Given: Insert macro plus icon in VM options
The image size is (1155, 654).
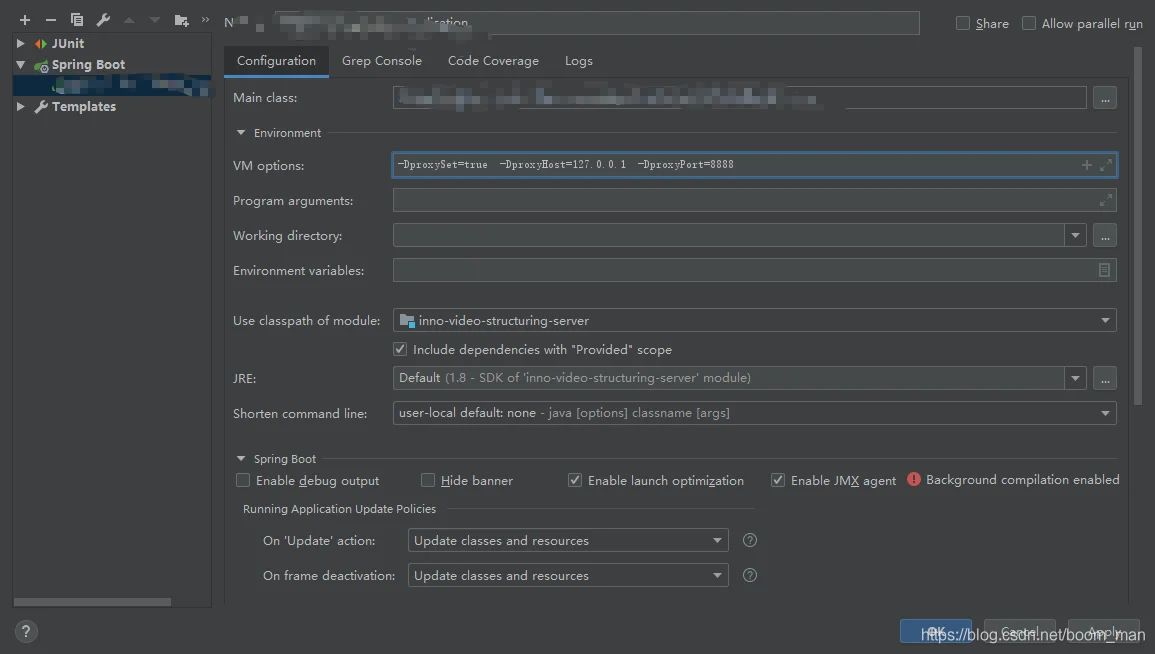Looking at the screenshot, I should (x=1086, y=165).
